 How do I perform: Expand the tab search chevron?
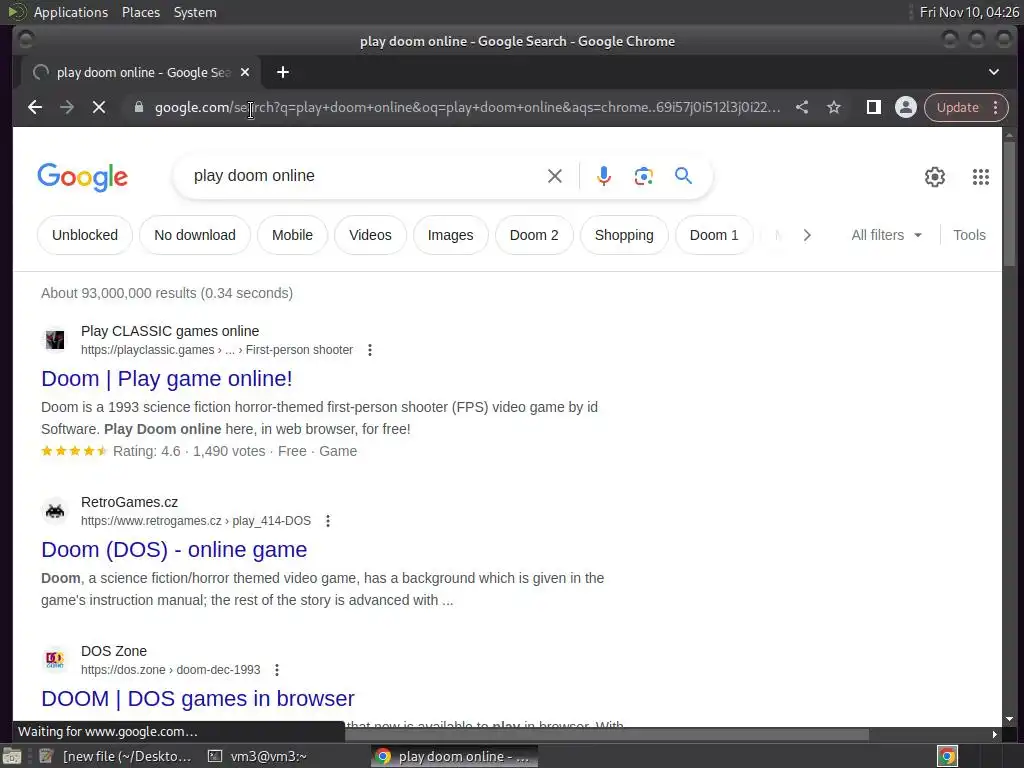(993, 72)
